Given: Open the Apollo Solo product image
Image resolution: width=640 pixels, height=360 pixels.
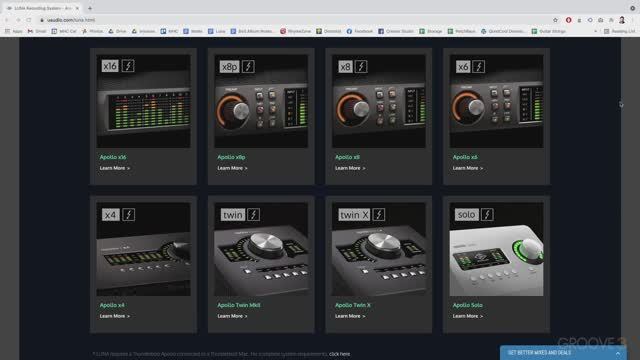Looking at the screenshot, I should (496, 249).
